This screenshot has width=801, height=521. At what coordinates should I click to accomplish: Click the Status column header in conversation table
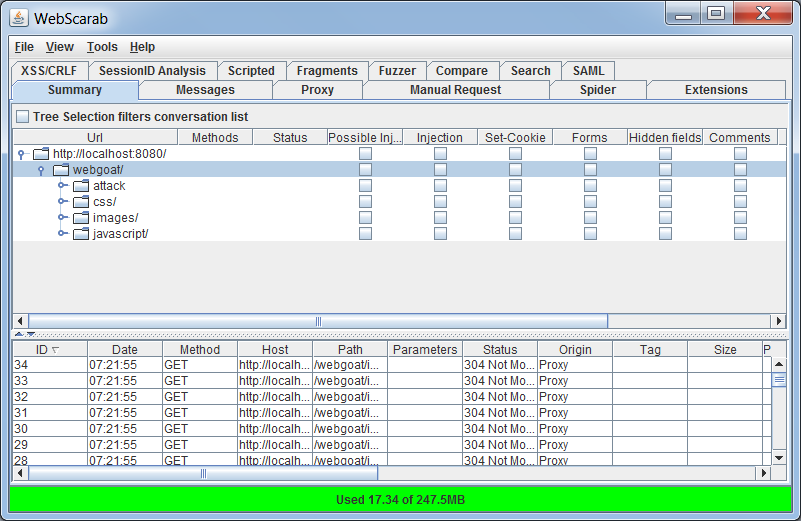(500, 349)
